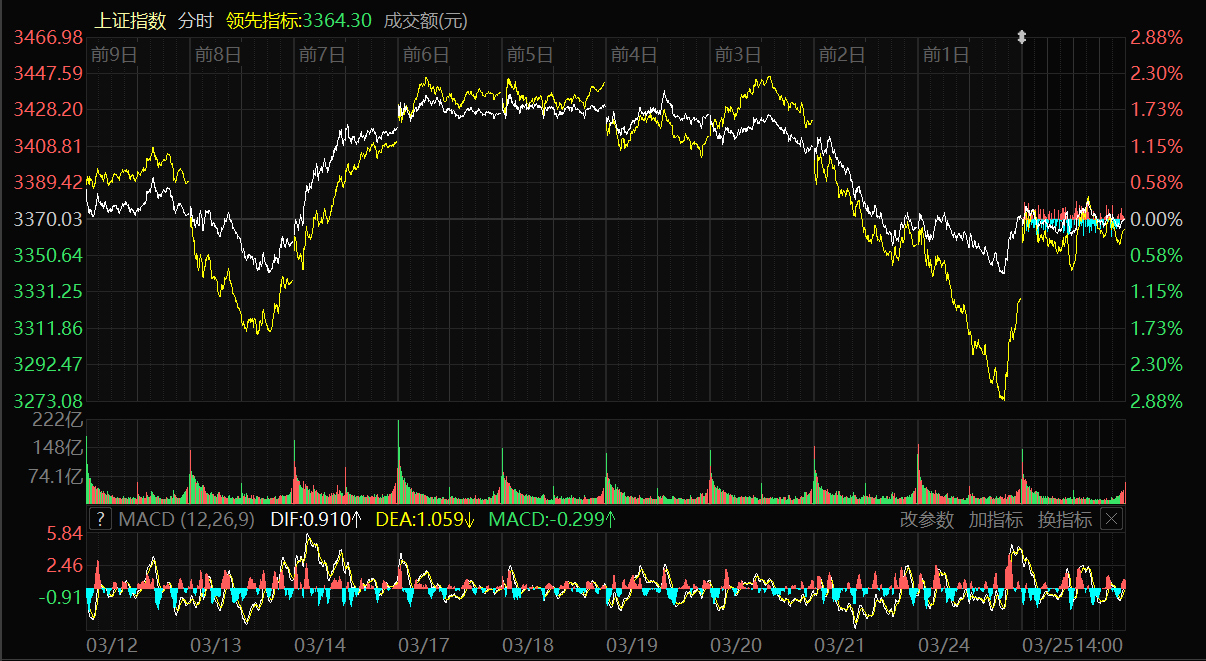Open 改参数 to change MACD parameters
1206x661 pixels.
tap(927, 519)
